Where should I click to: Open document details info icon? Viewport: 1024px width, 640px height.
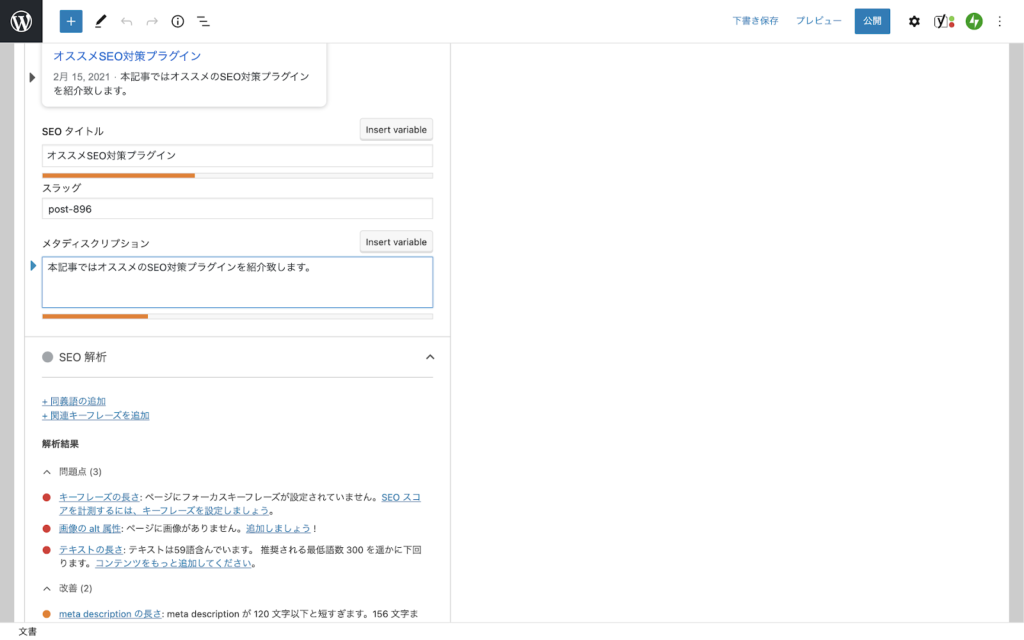coord(178,21)
